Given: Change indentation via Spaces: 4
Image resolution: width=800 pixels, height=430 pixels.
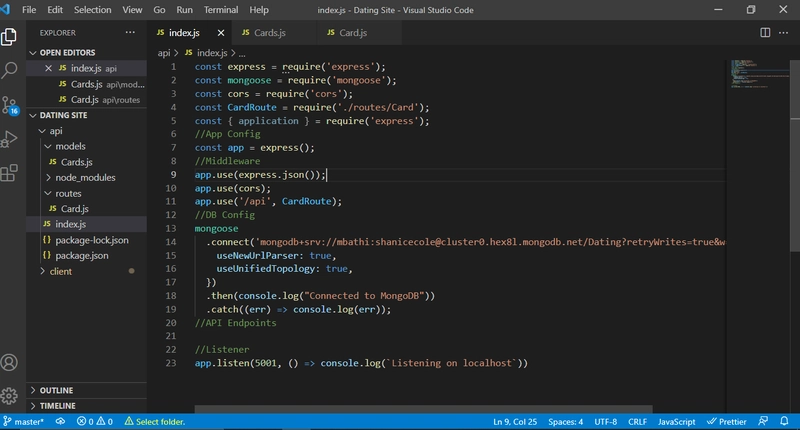Looking at the screenshot, I should pyautogui.click(x=565, y=422).
